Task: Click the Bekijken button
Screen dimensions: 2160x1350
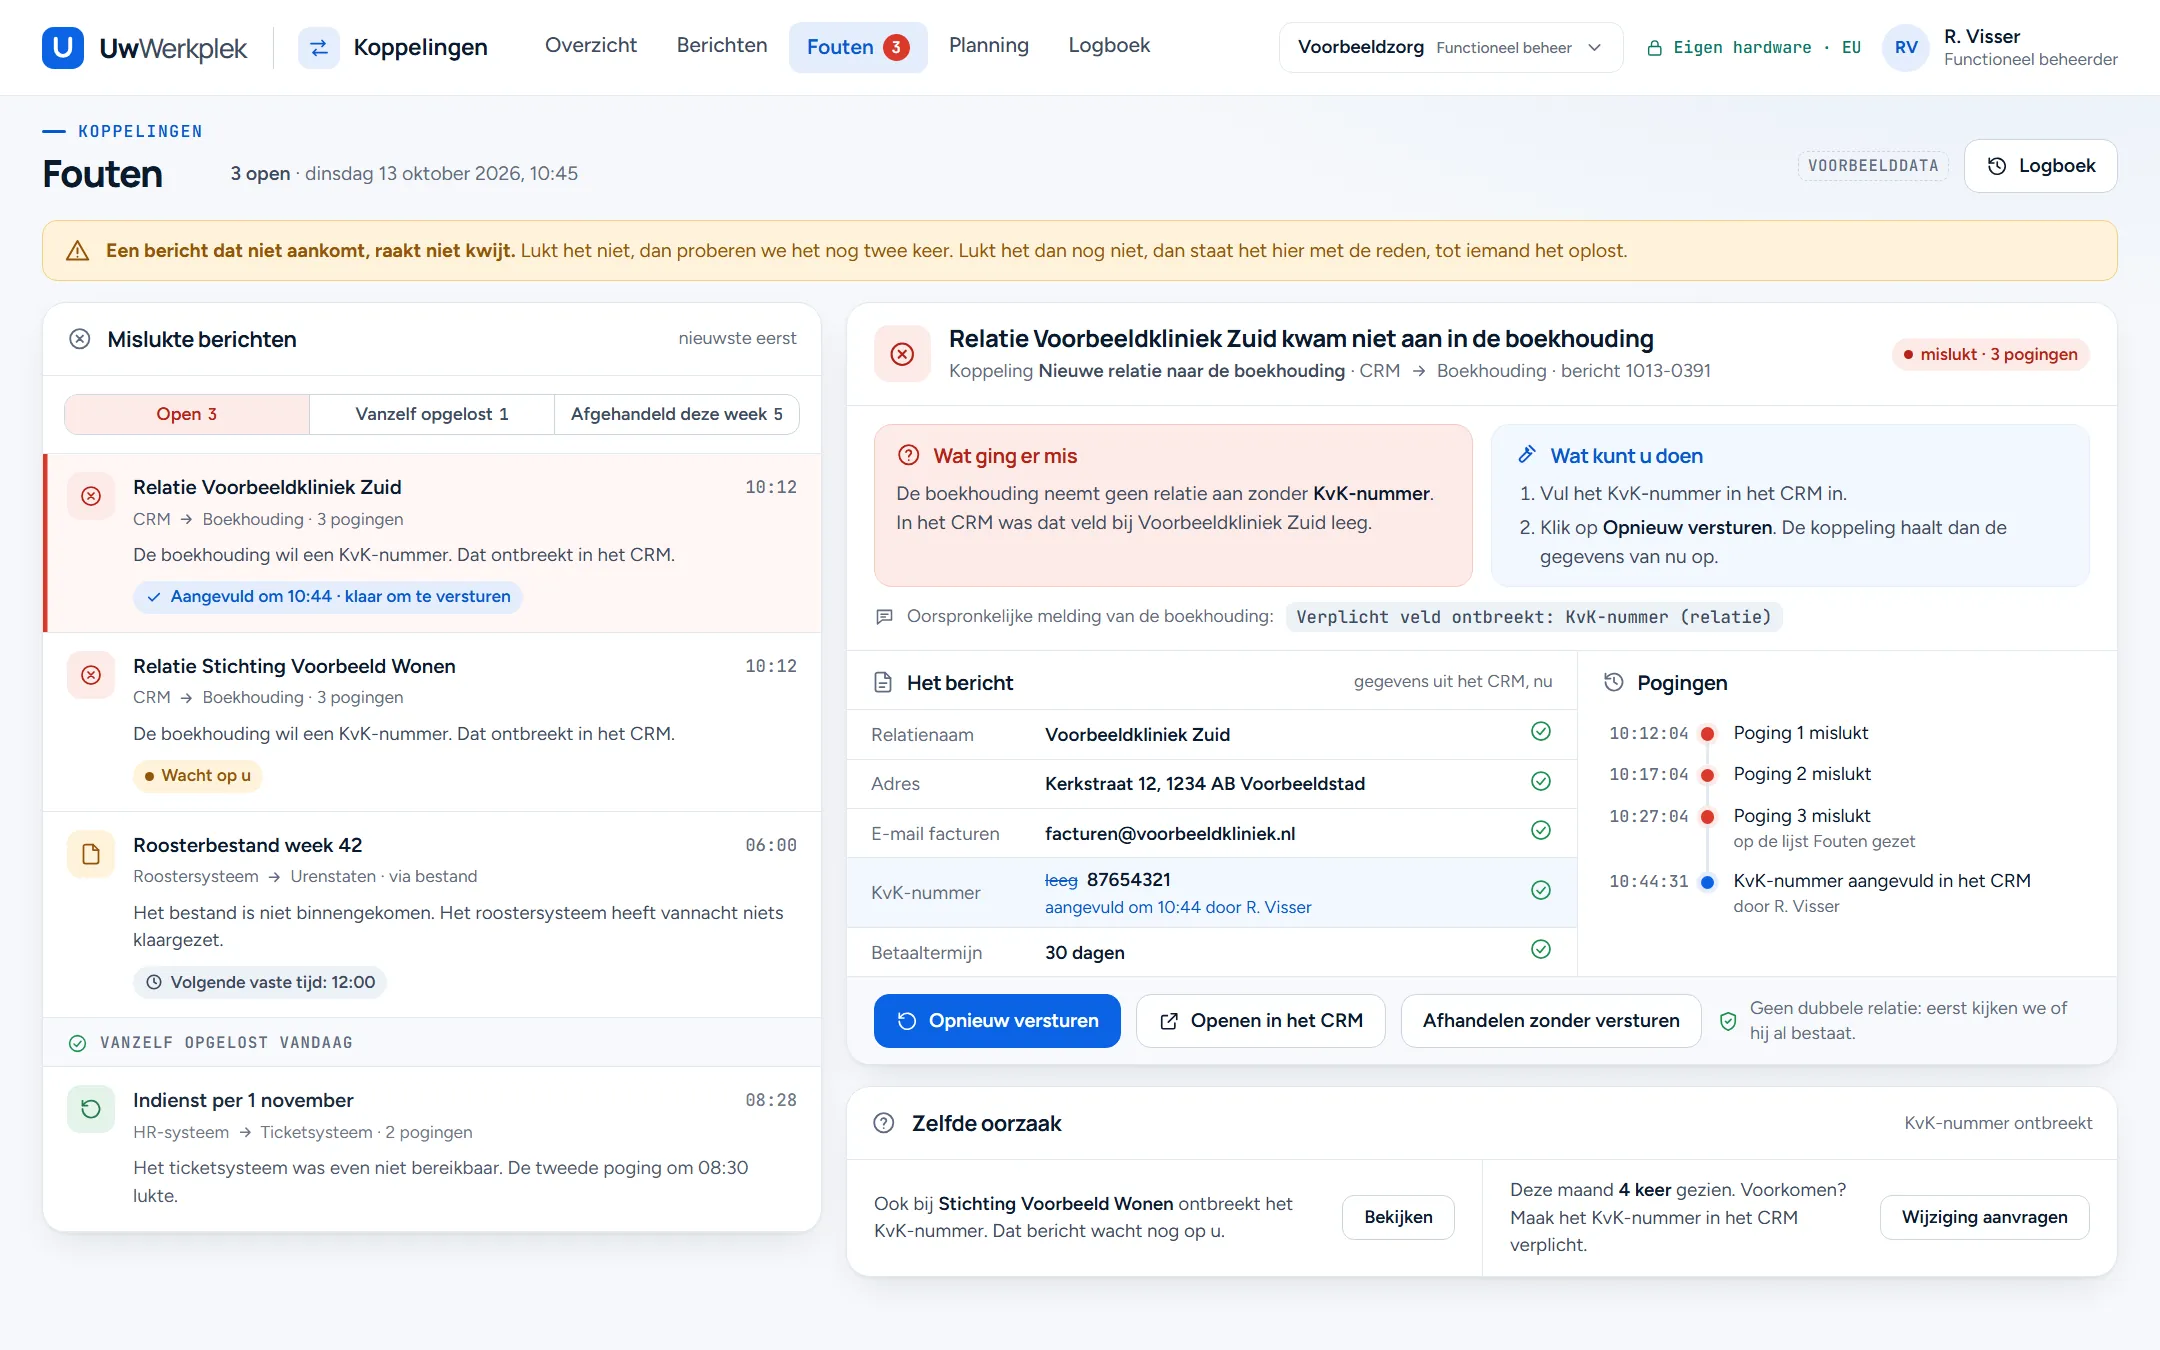Action: click(1398, 1217)
